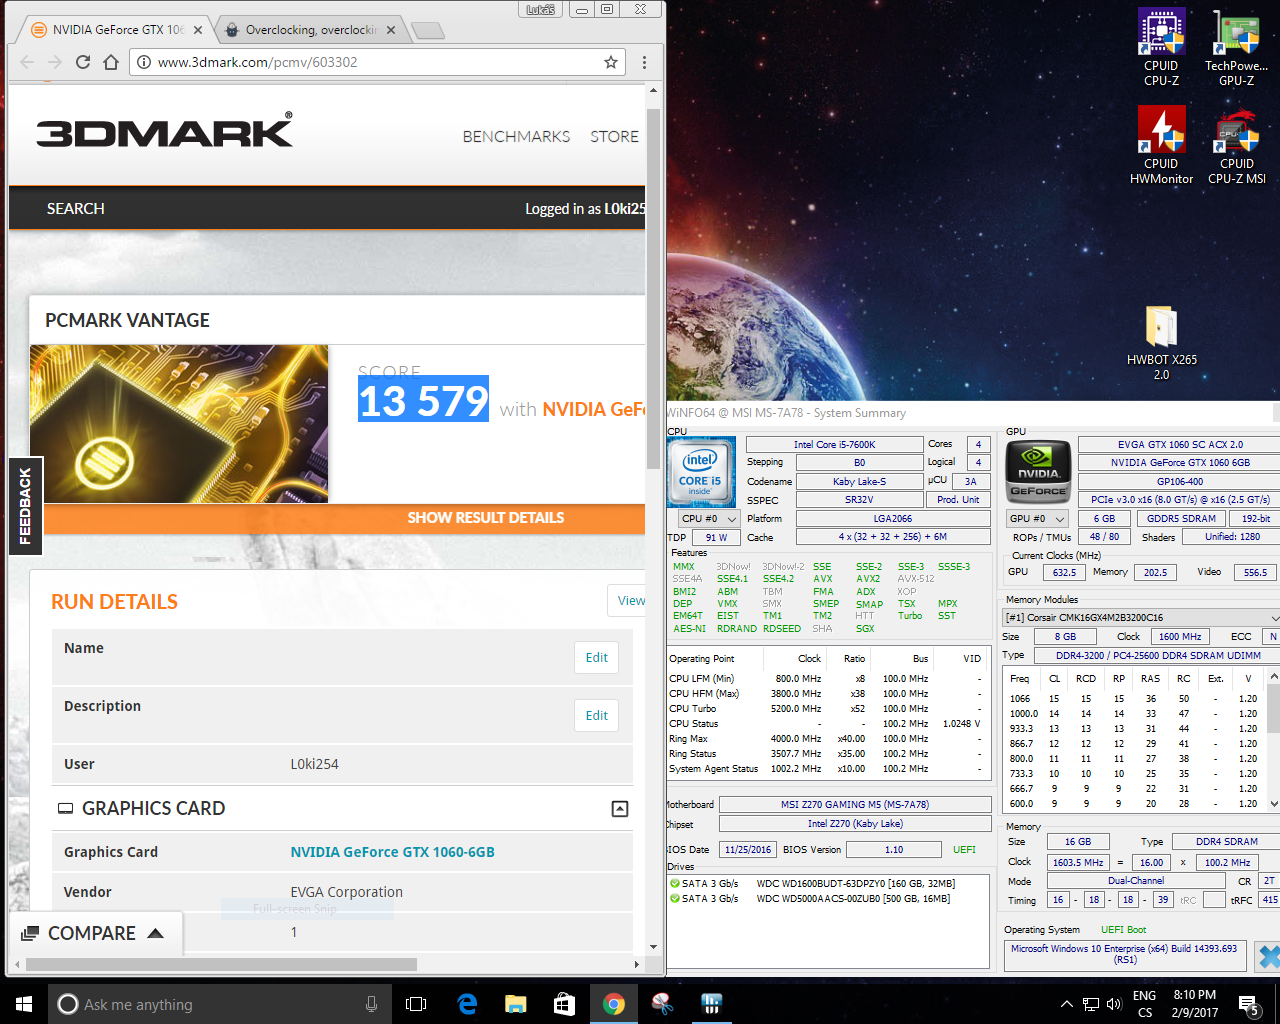
Task: Click the Cortana microphone icon
Action: point(371,1004)
